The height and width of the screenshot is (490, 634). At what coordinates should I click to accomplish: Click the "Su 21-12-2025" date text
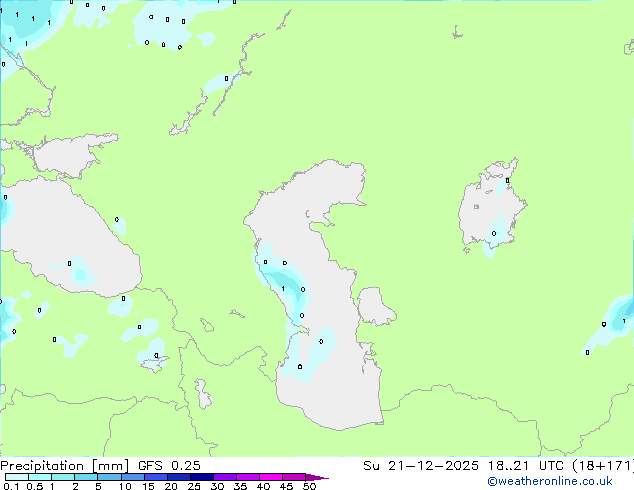(421, 466)
